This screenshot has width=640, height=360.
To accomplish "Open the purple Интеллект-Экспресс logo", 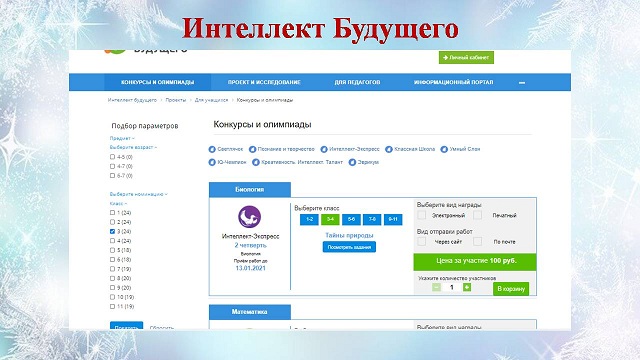I will [250, 217].
